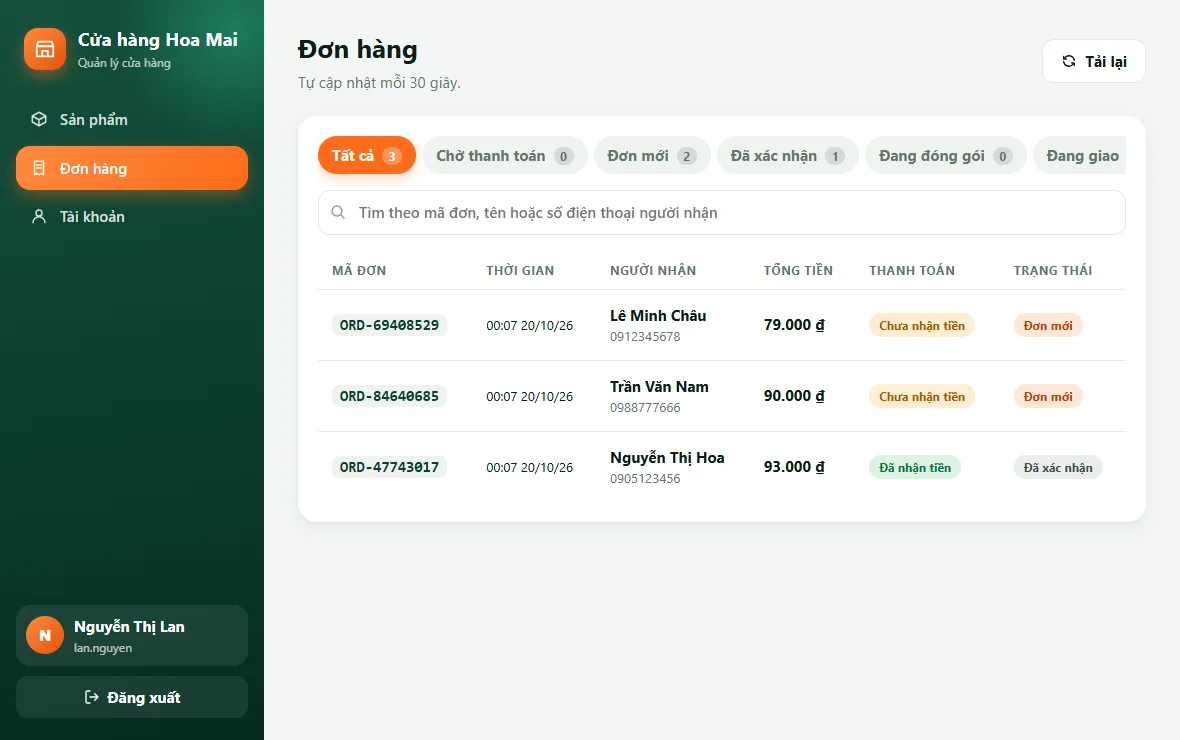The height and width of the screenshot is (740, 1180).
Task: Click the Đơn hàng receipt icon
Action: 39,168
